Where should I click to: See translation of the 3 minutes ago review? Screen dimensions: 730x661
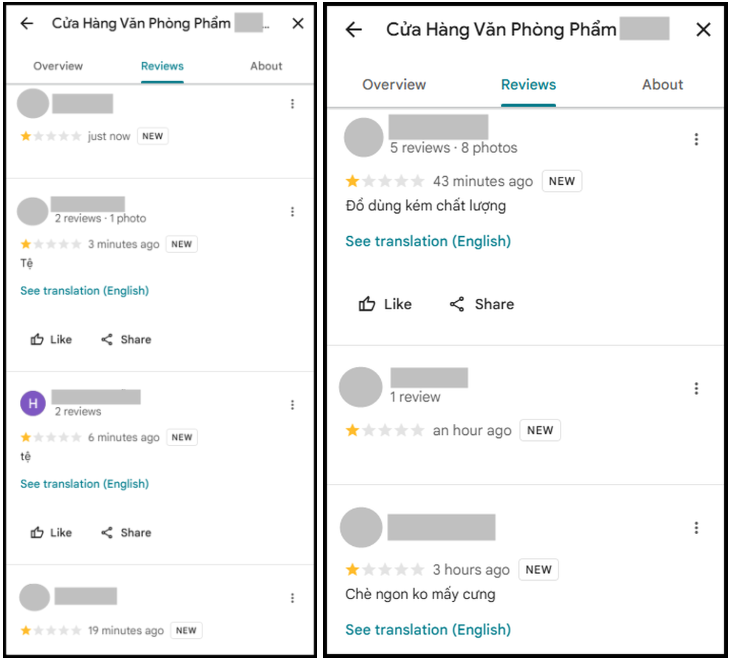click(84, 290)
